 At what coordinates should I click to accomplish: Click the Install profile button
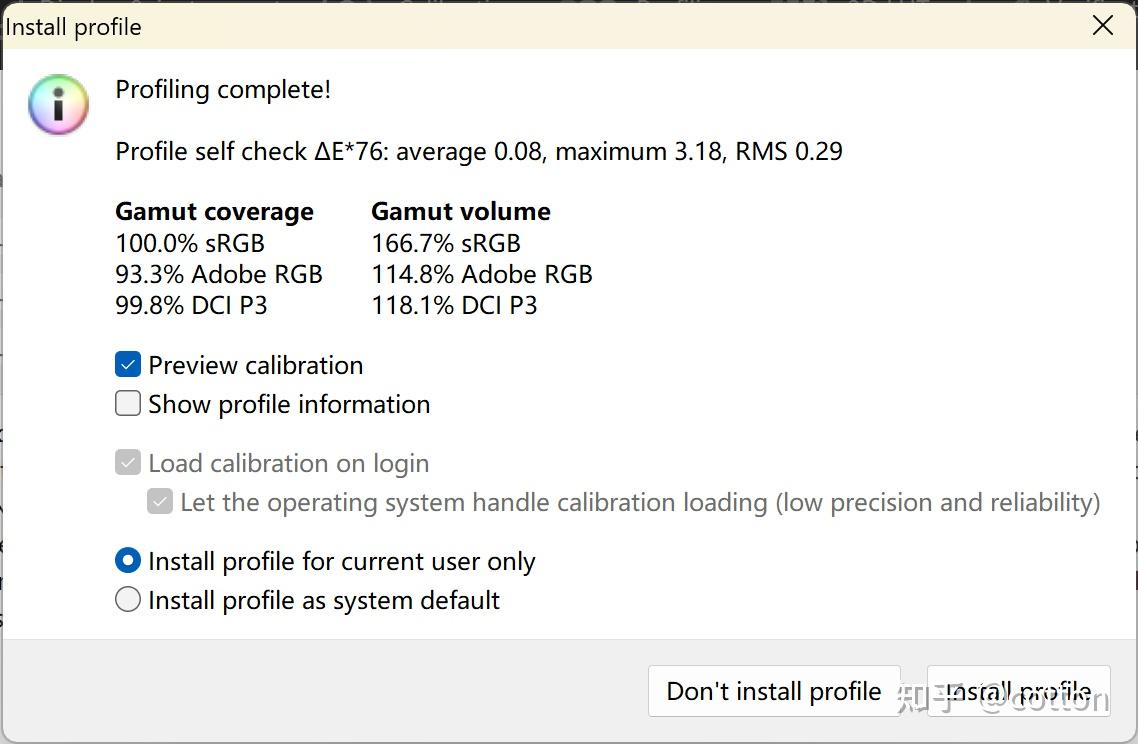[1018, 691]
